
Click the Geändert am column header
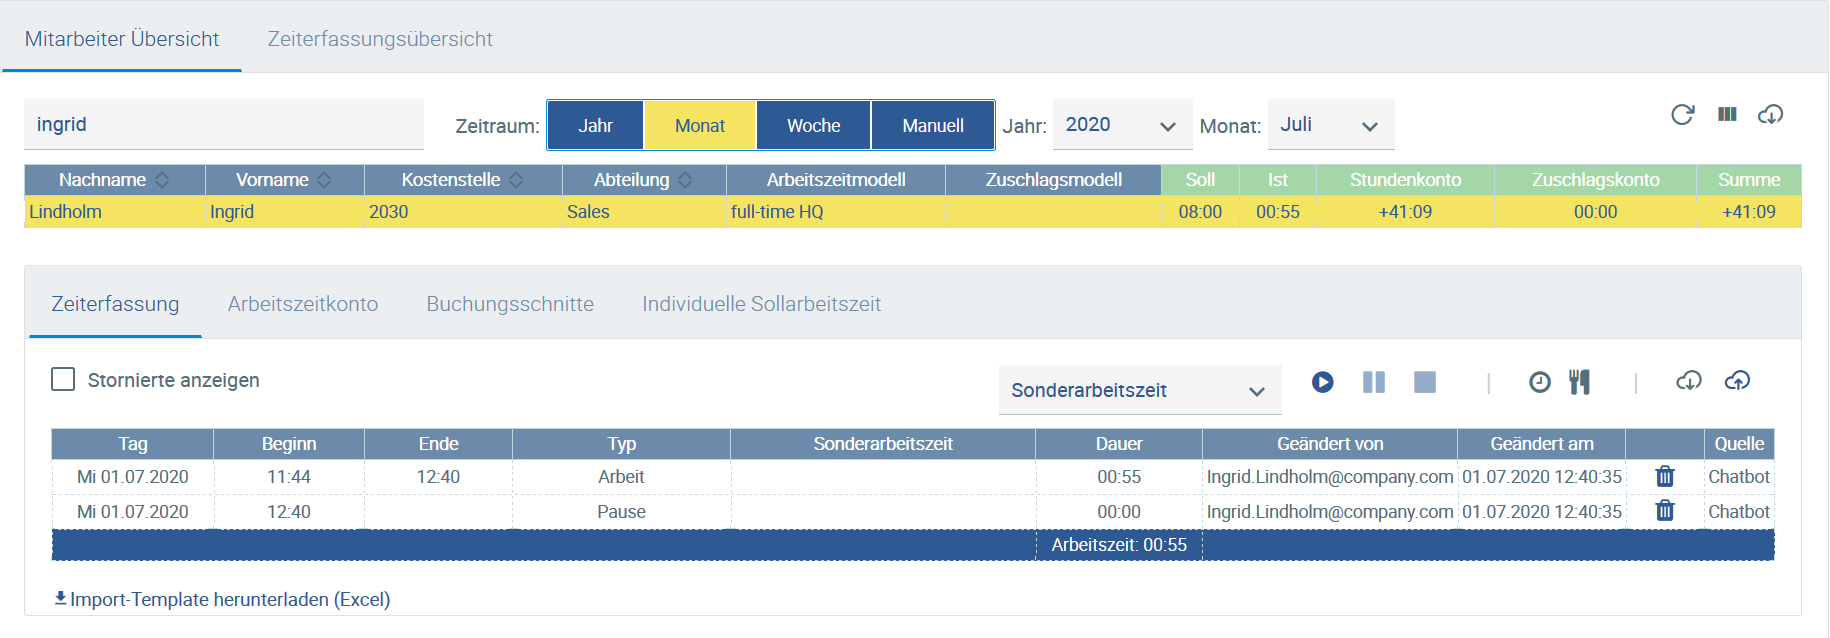pyautogui.click(x=1542, y=444)
